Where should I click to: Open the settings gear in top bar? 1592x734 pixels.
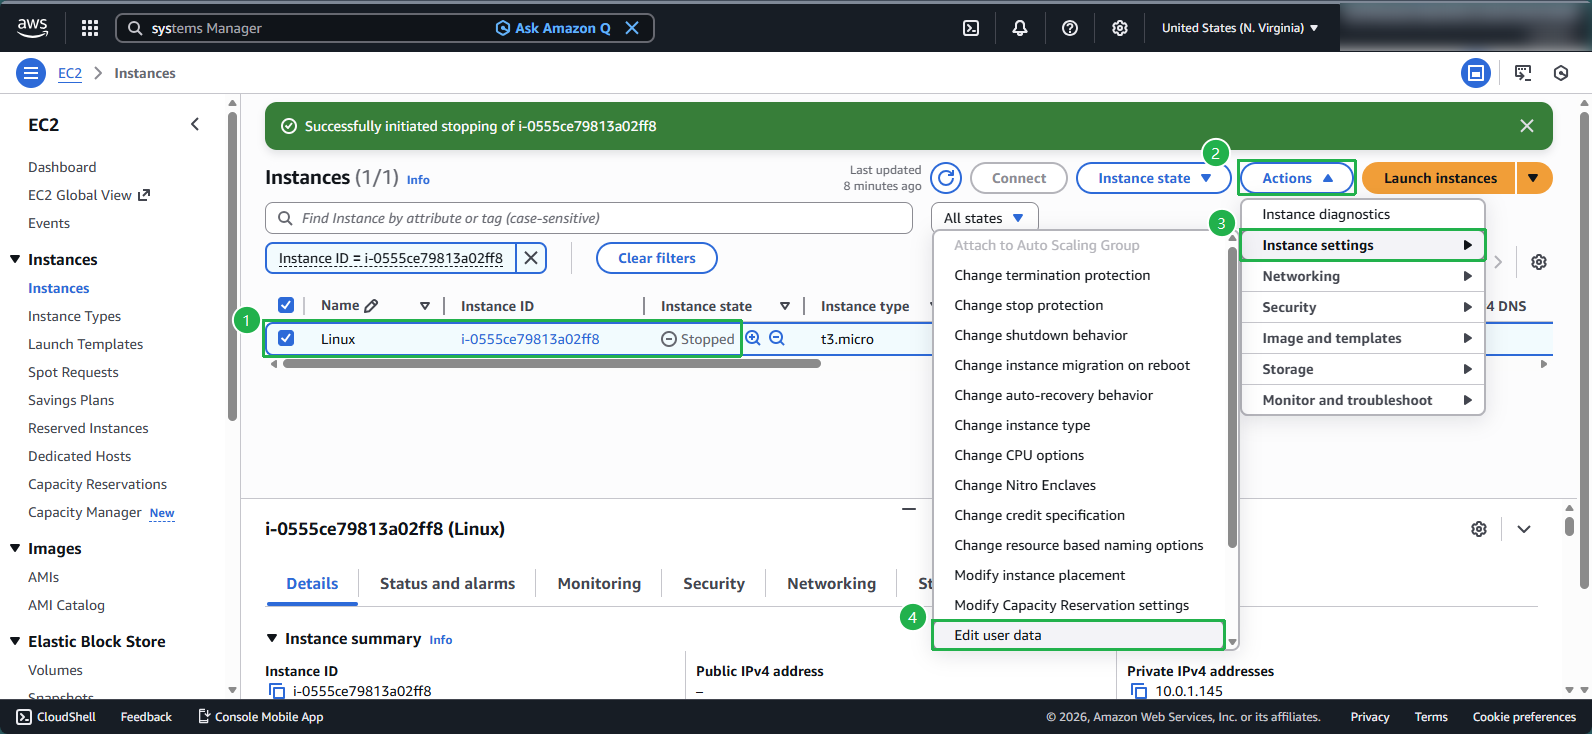(1120, 28)
